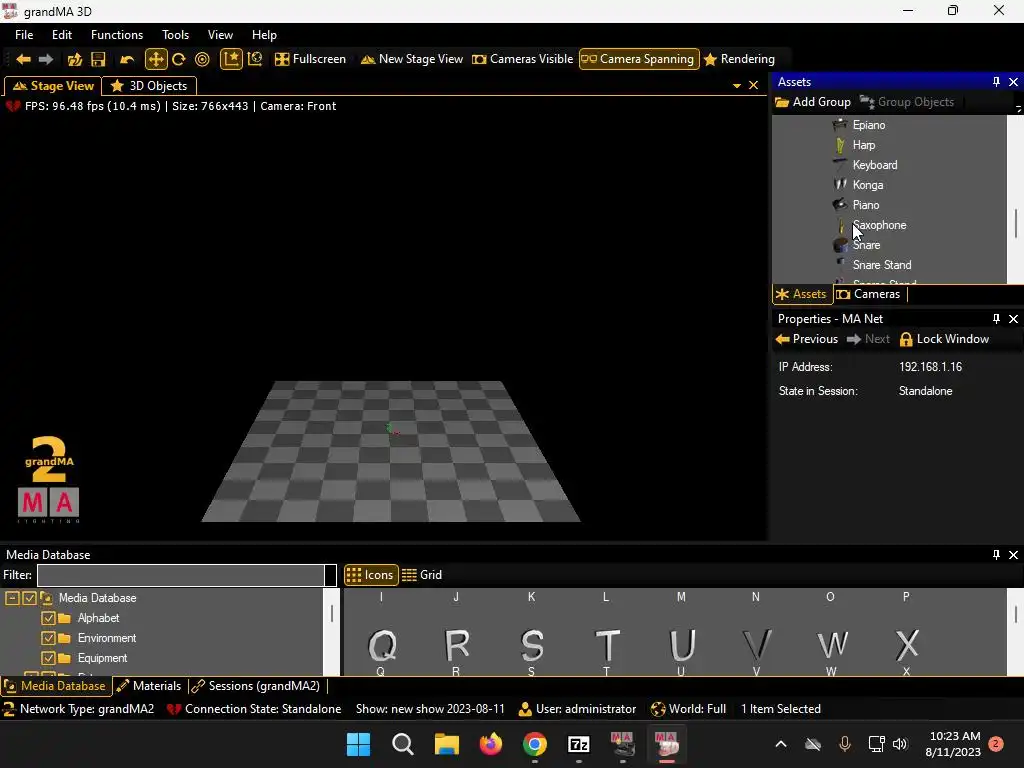This screenshot has width=1024, height=768.
Task: Toggle the local axis star icon
Action: pos(231,59)
